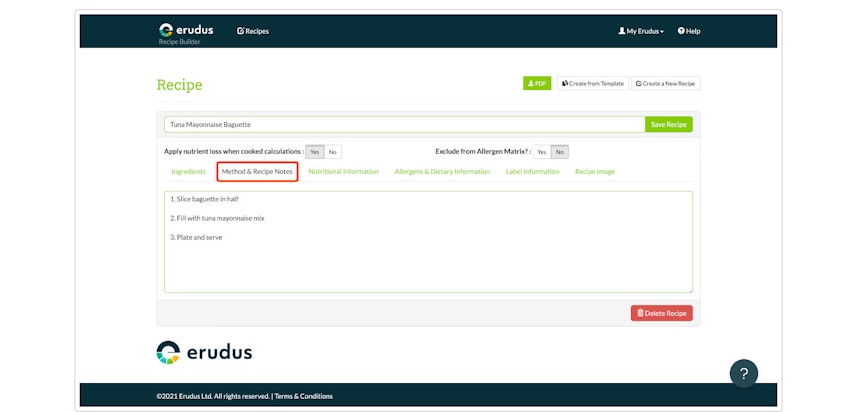This screenshot has height=412, width=858.
Task: Switch to the Ingredients tab
Action: pos(188,171)
